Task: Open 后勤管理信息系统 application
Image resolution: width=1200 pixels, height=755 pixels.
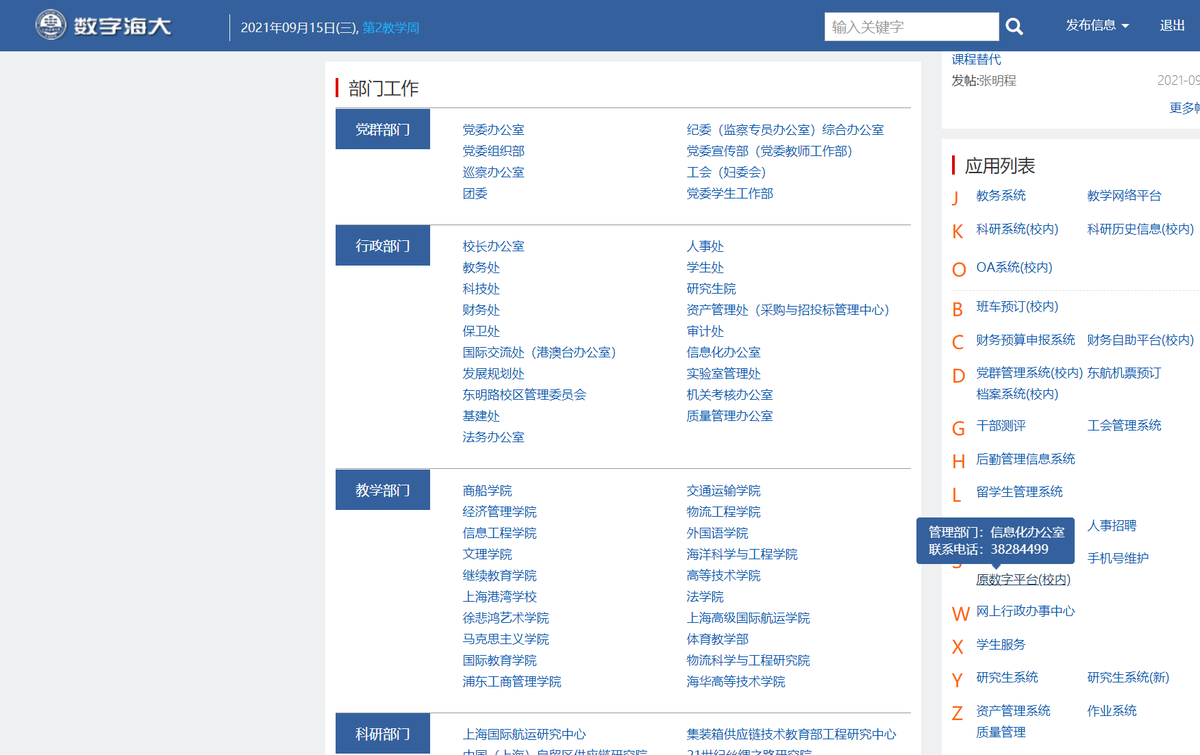Action: [1025, 459]
